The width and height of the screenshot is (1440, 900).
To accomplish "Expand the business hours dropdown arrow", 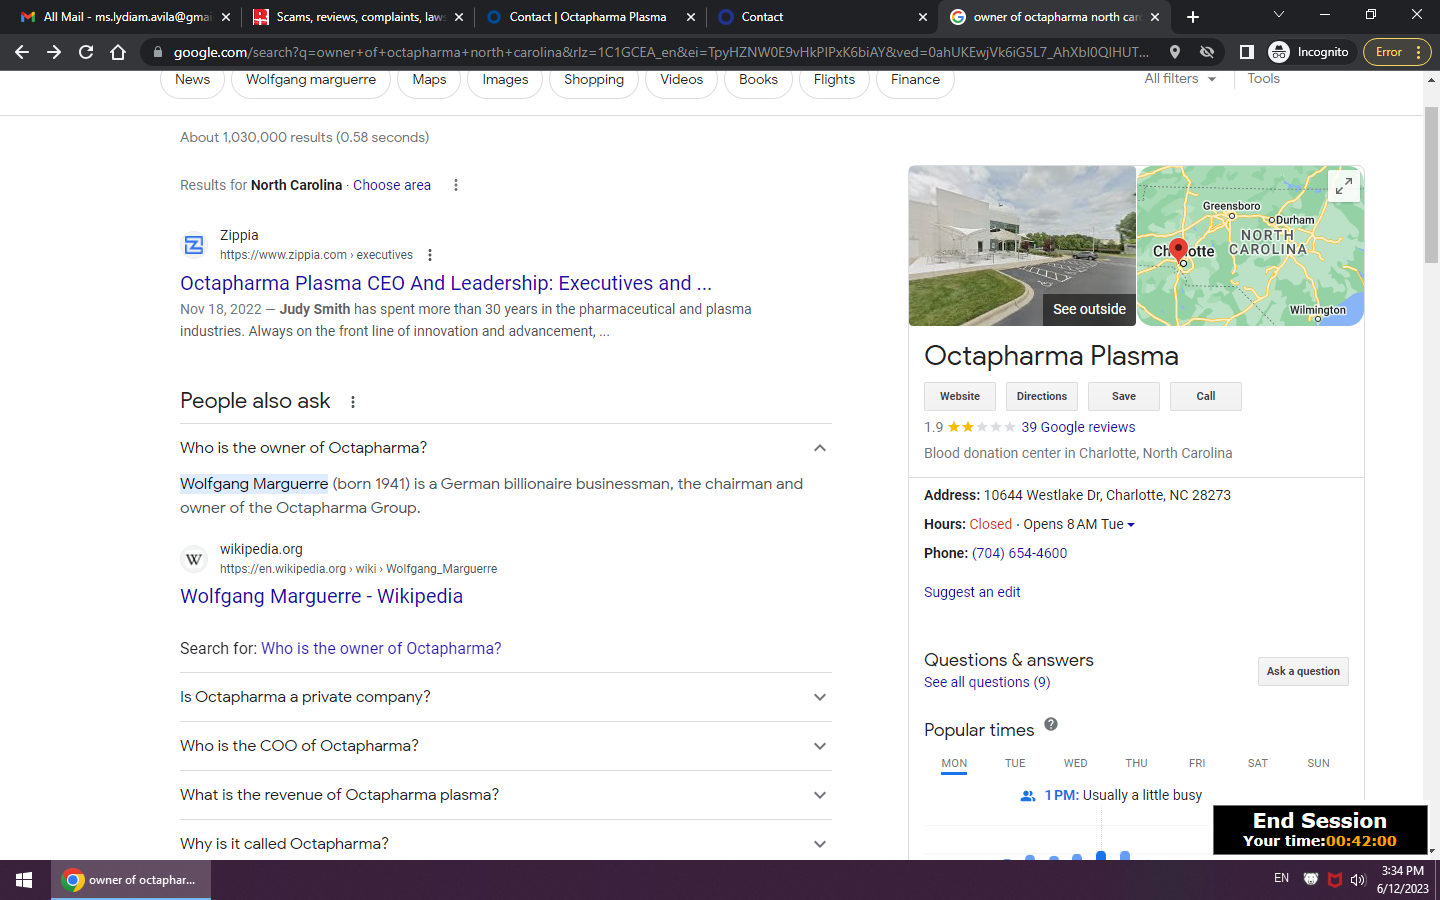I will point(1131,525).
